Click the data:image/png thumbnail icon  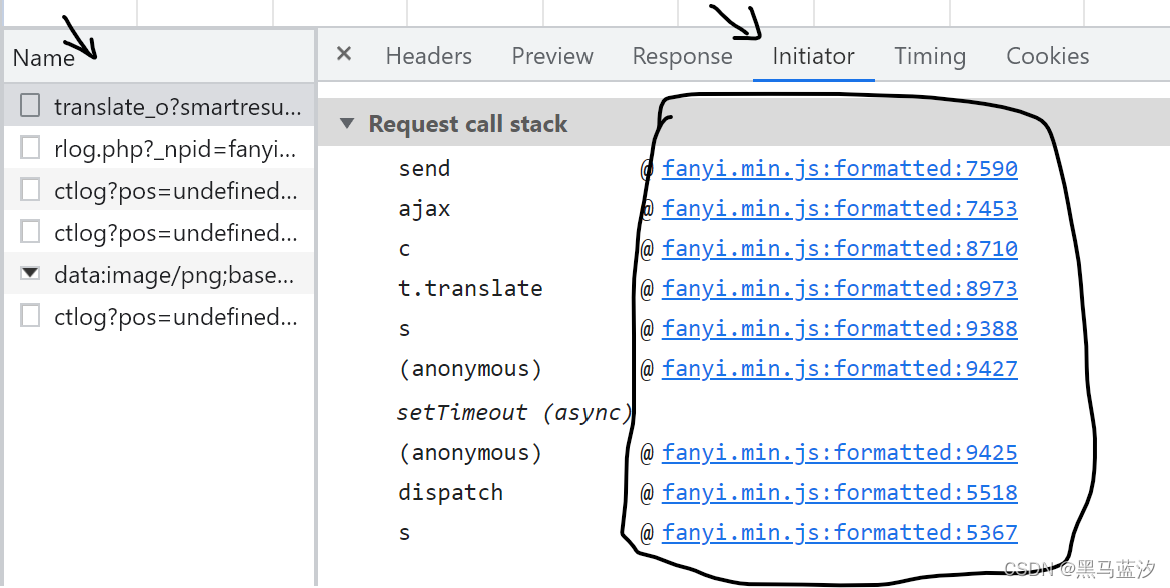pos(30,274)
